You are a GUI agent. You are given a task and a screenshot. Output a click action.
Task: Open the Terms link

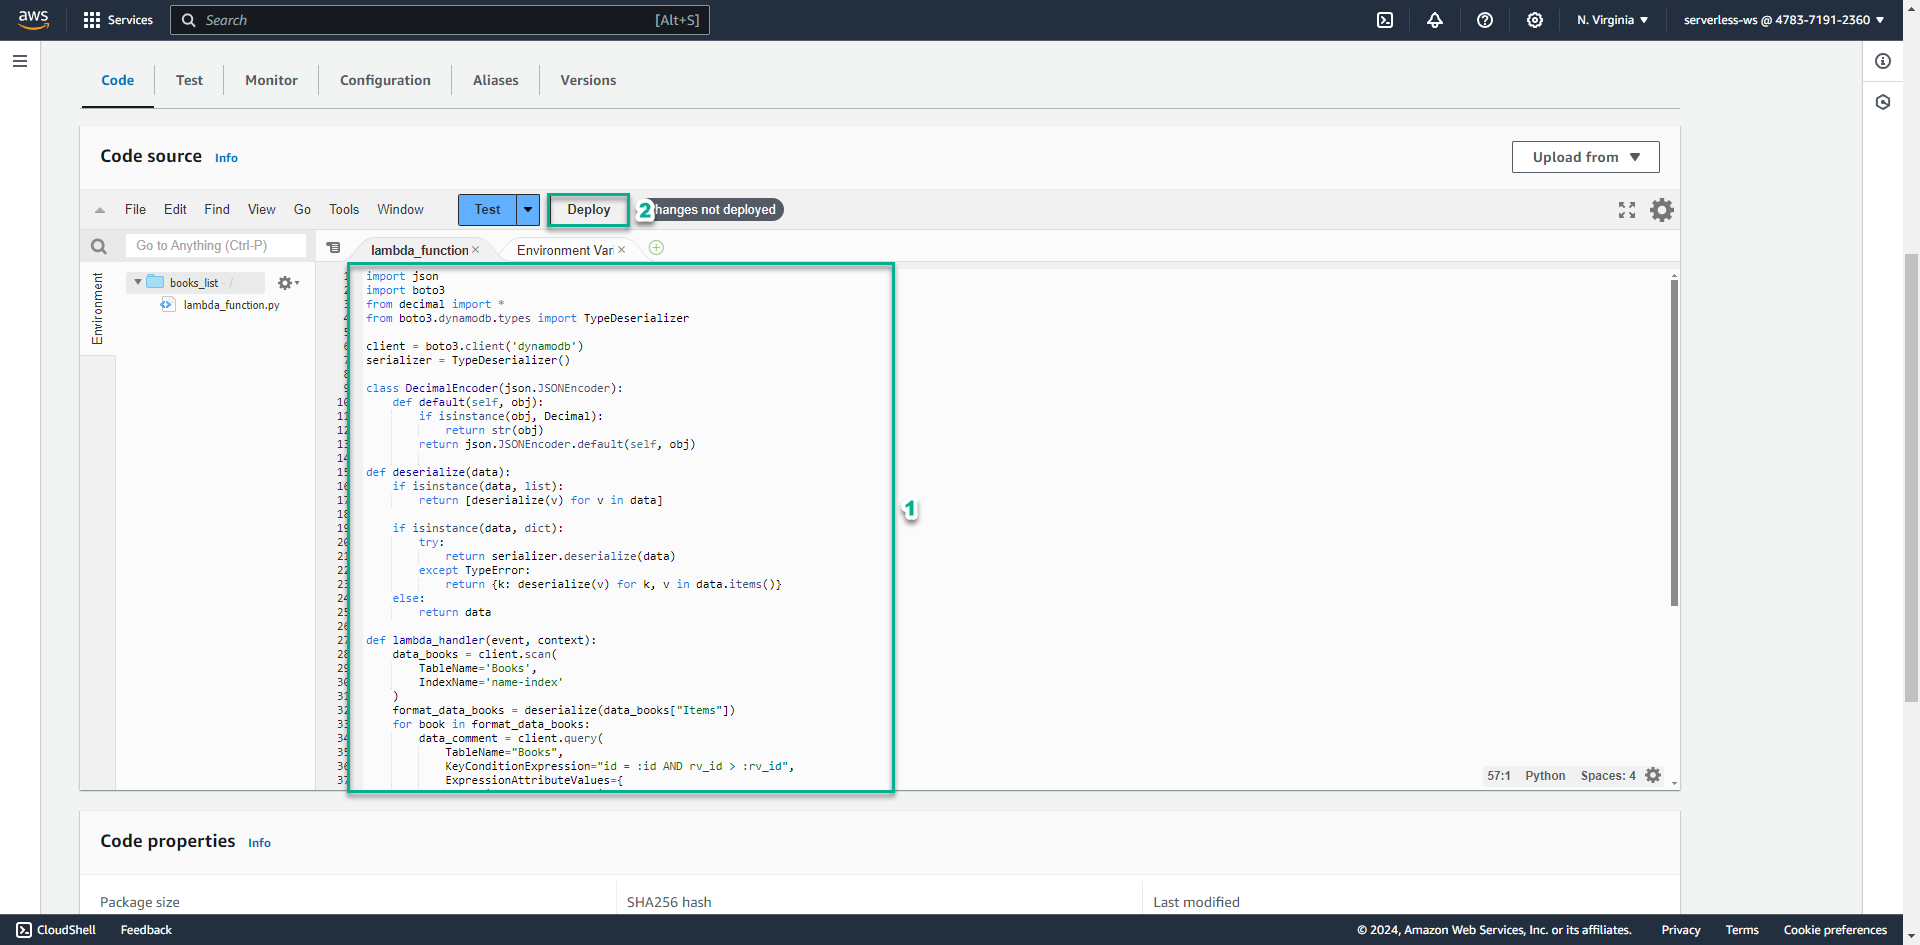pos(1742,930)
